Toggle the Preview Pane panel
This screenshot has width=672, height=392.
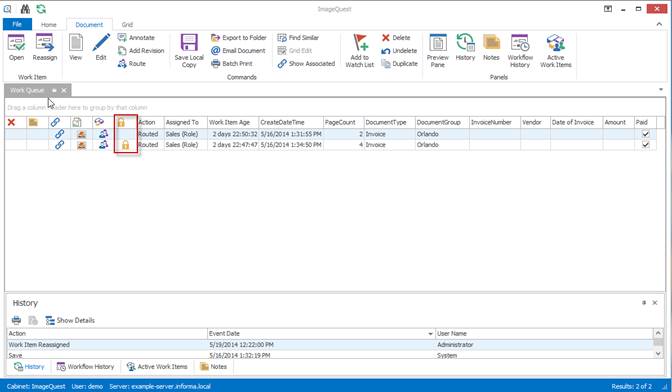click(x=438, y=51)
